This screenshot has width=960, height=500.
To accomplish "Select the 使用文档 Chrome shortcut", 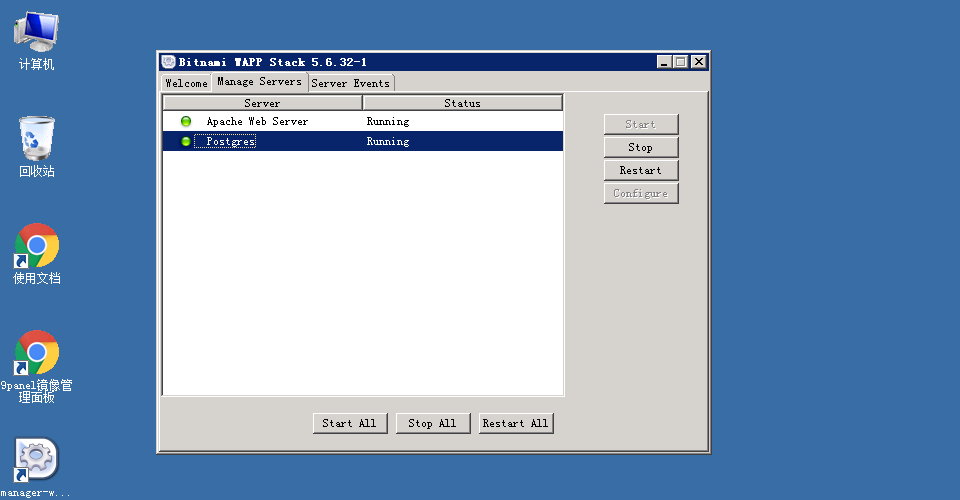I will pyautogui.click(x=37, y=254).
